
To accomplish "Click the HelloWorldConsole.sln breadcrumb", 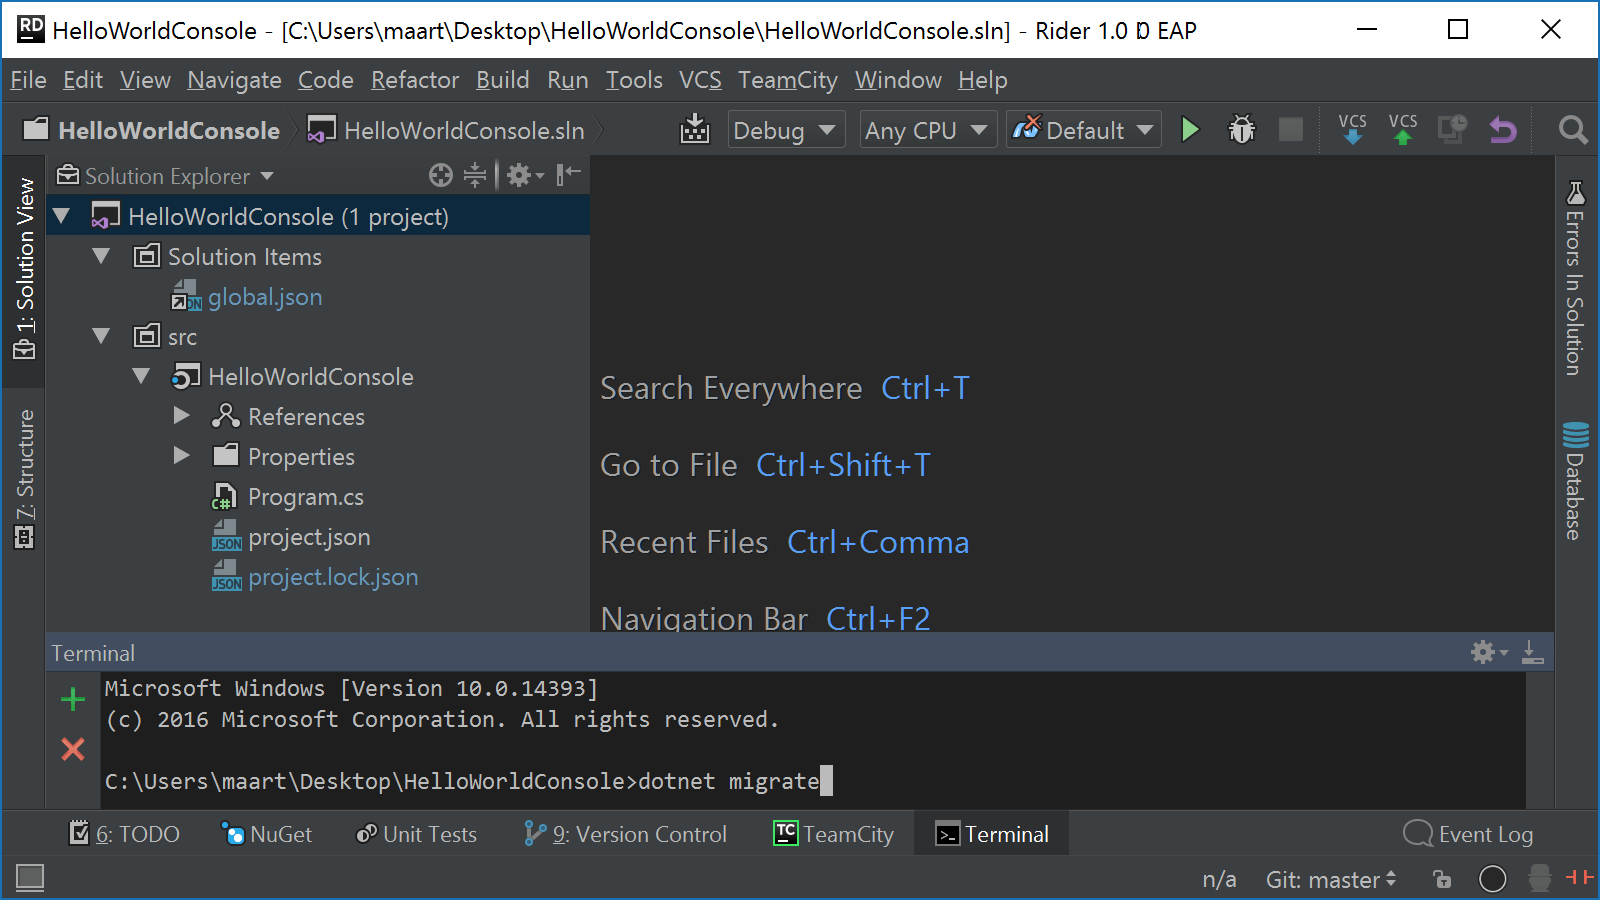I will point(446,130).
